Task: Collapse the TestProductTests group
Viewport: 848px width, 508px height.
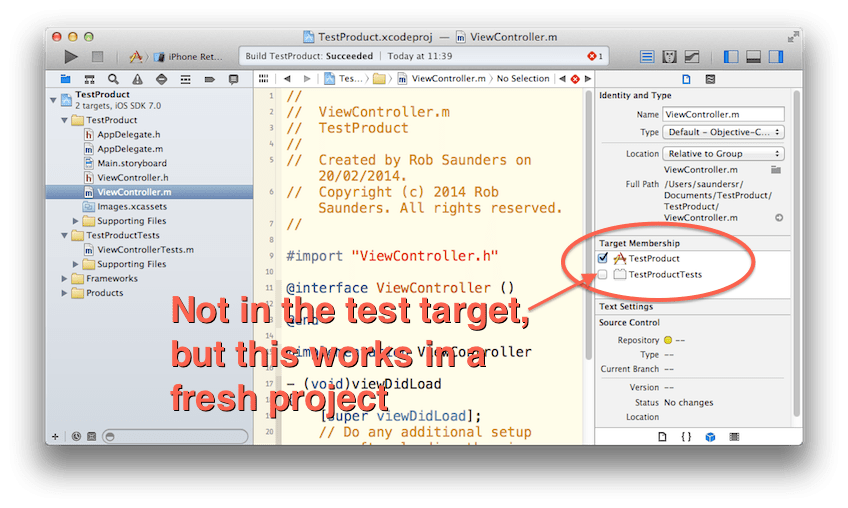Action: (x=64, y=235)
